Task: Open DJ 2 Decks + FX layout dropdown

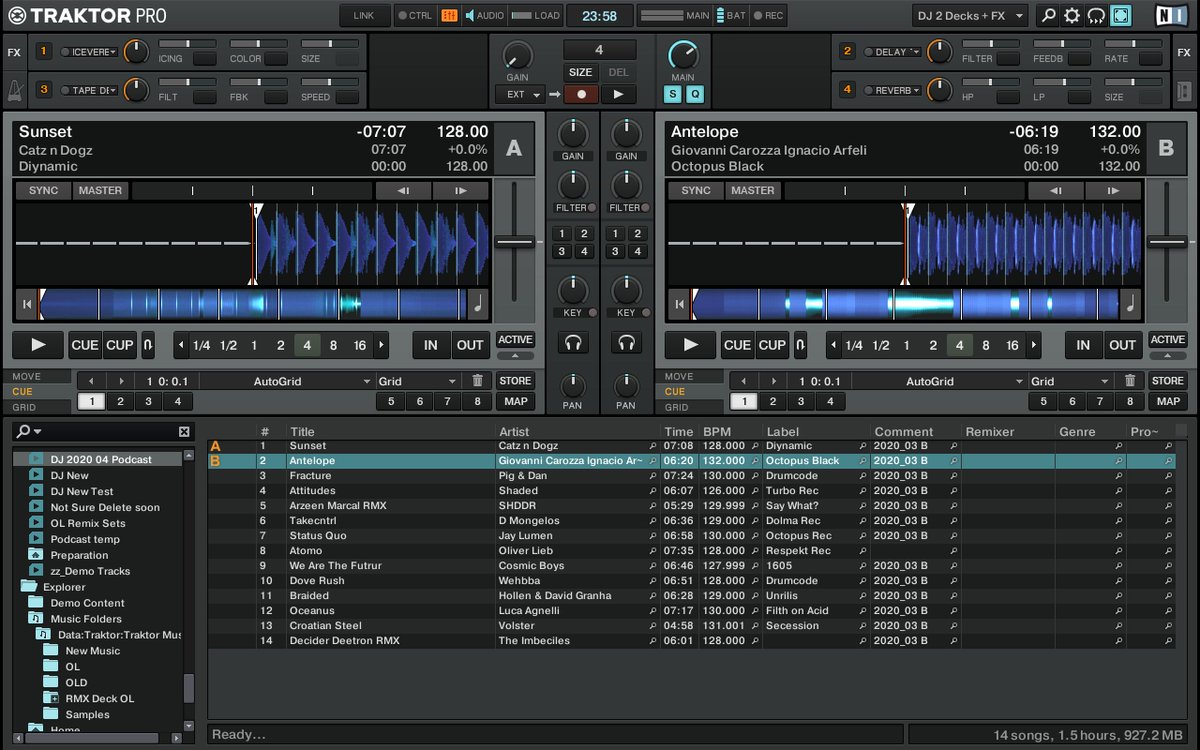Action: click(x=969, y=15)
